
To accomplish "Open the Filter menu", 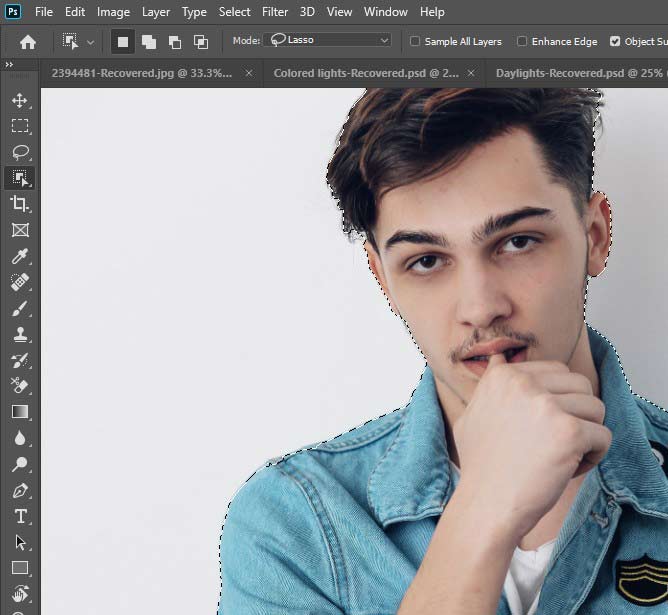I will (275, 12).
